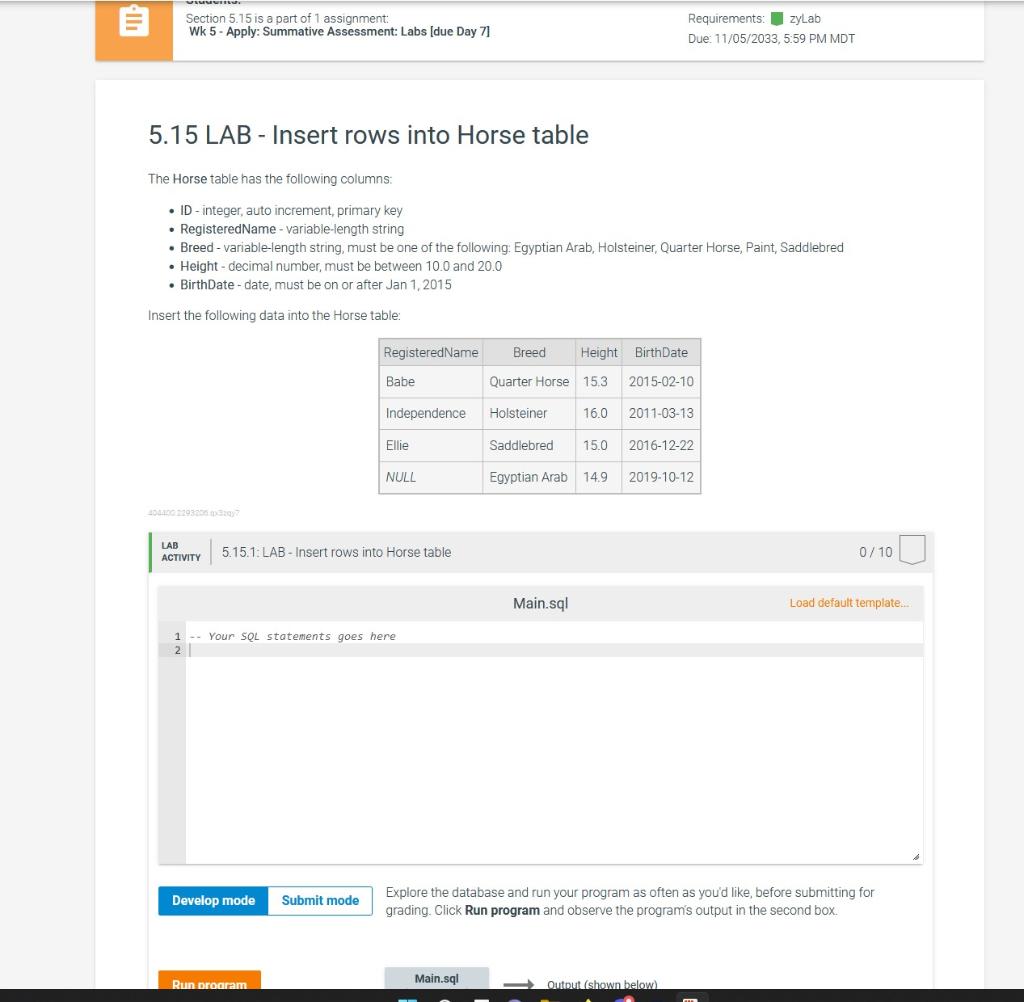Viewport: 1024px width, 1002px height.
Task: Select Develop mode
Action: tap(212, 900)
